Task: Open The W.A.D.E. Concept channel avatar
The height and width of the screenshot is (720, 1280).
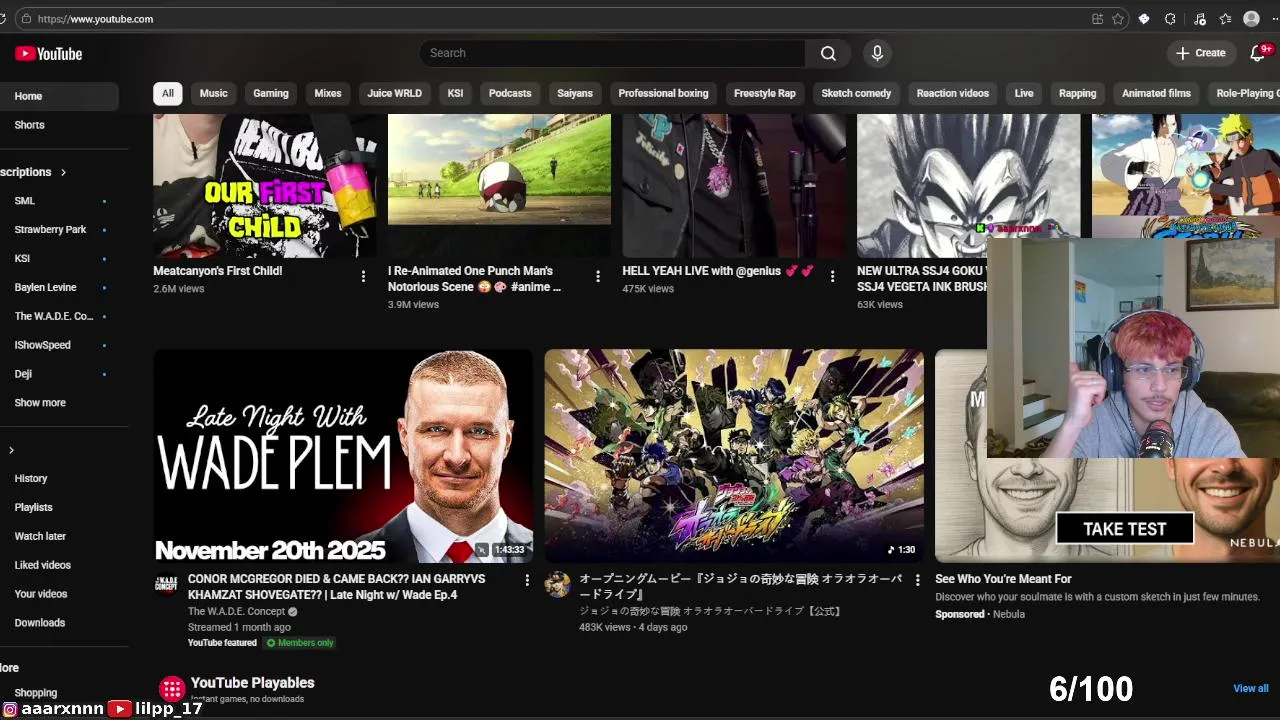Action: click(166, 584)
